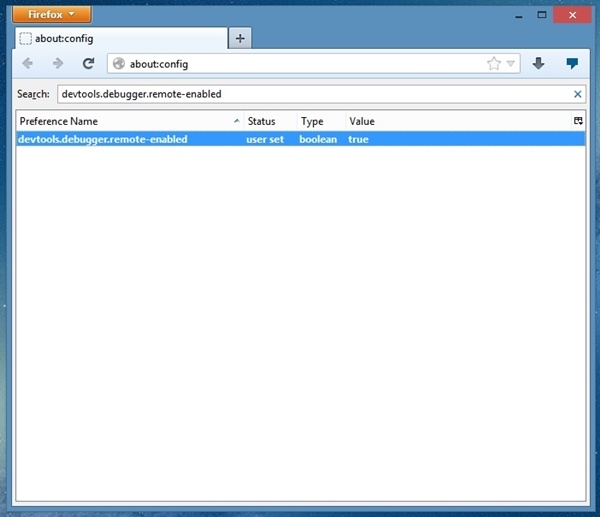This screenshot has width=600, height=517.
Task: Open a new tab with plus button
Action: (240, 38)
